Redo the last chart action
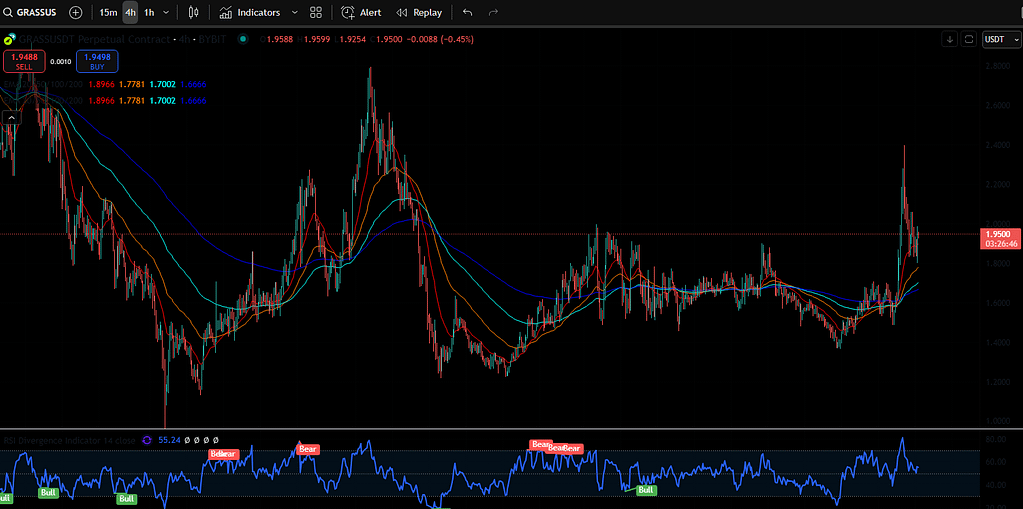This screenshot has height=509, width=1023. point(493,12)
